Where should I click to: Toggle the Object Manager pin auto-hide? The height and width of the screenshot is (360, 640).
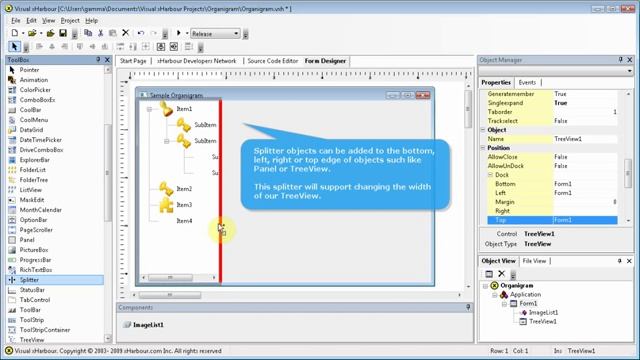point(620,60)
